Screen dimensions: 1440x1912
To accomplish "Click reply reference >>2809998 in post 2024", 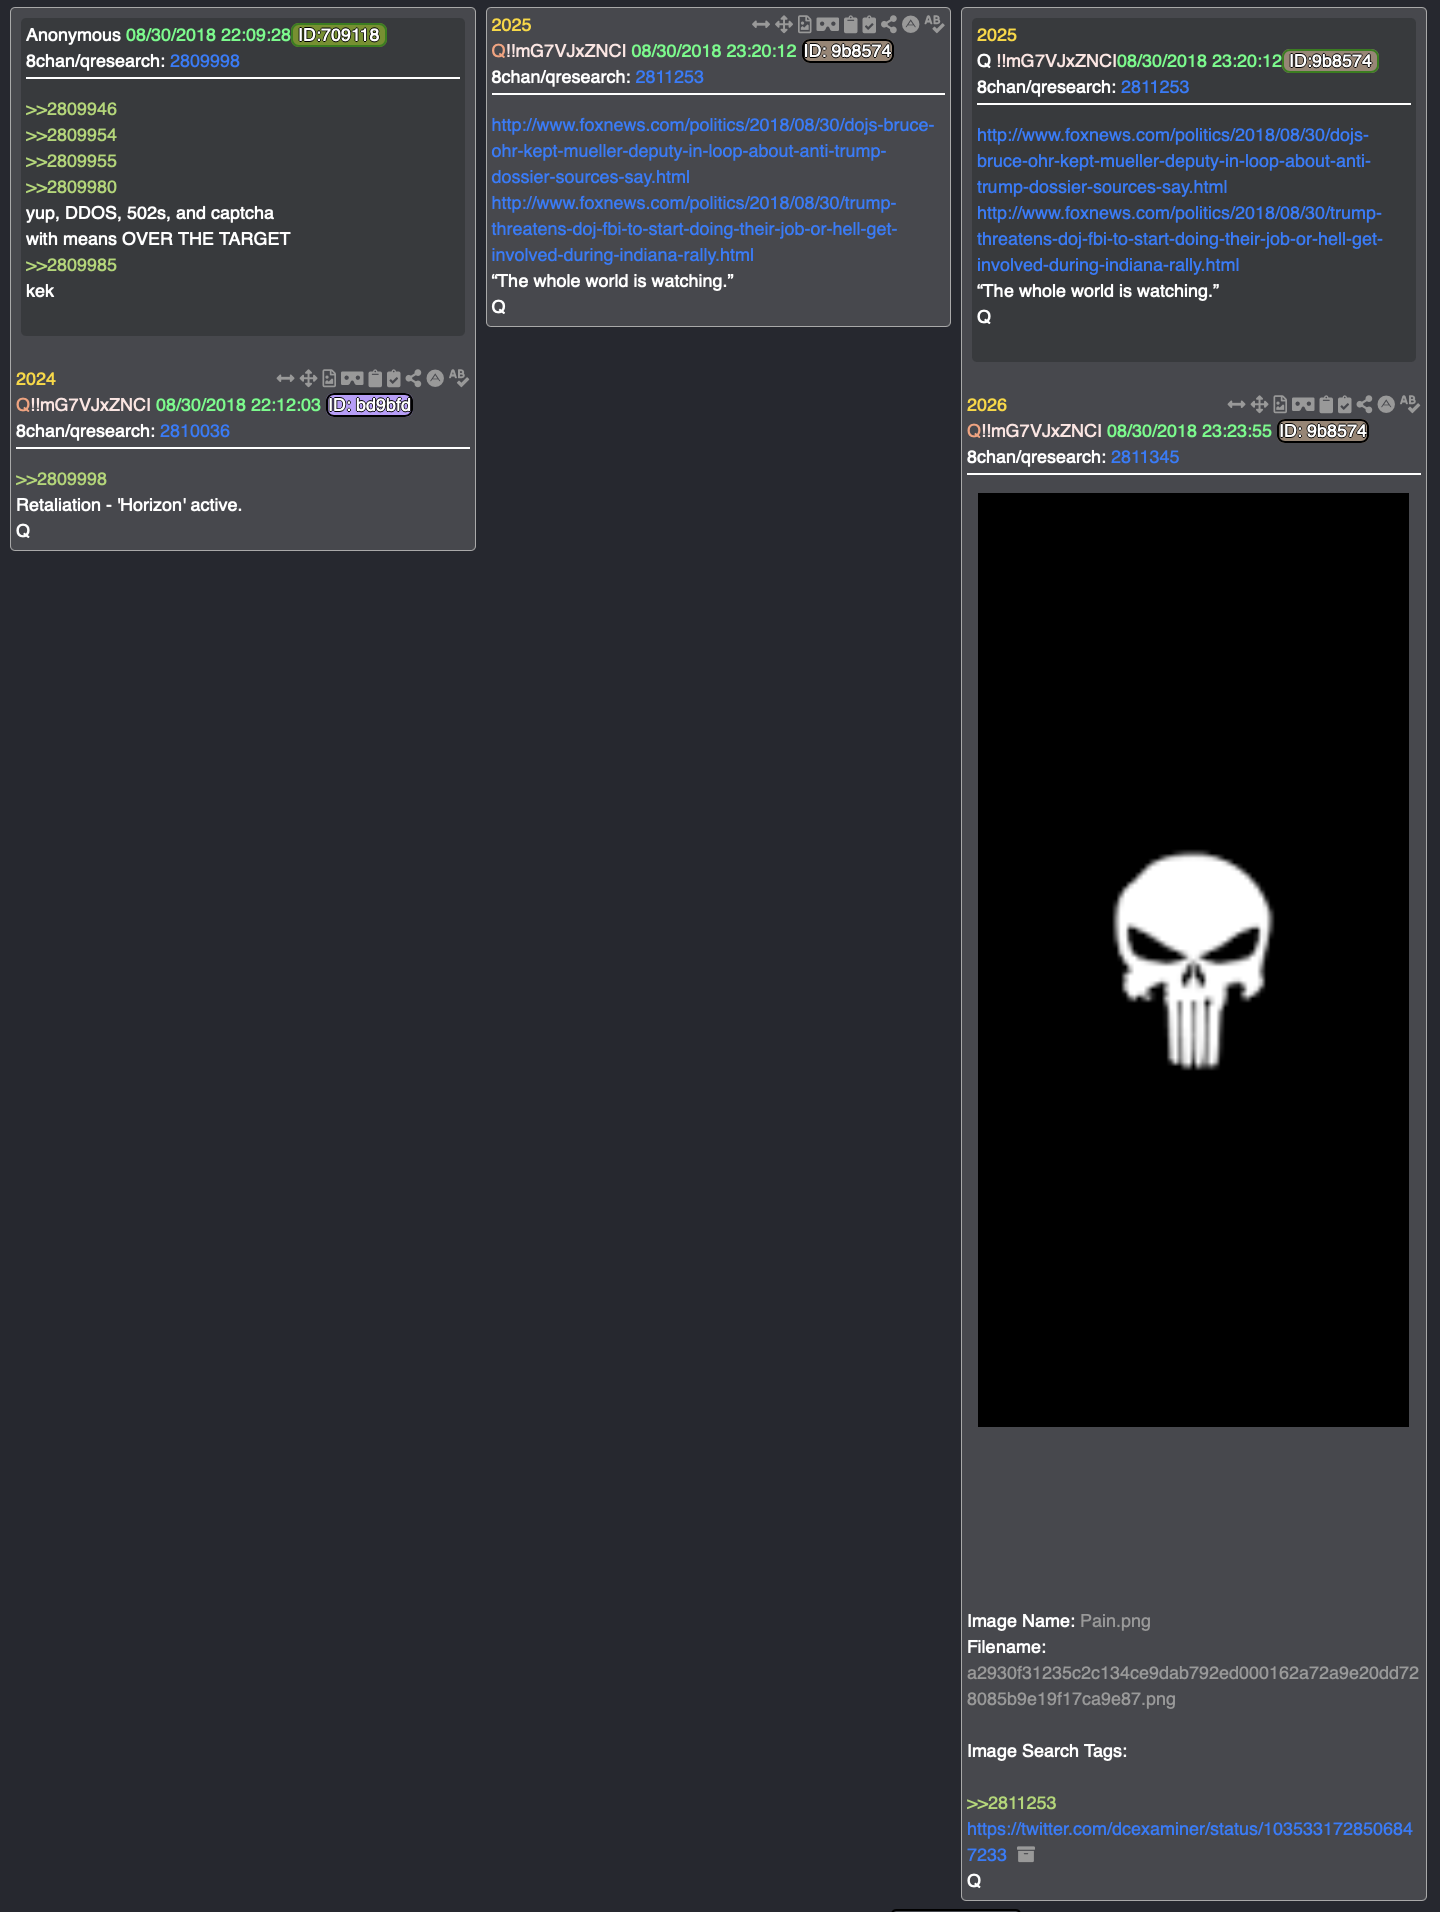I will (x=61, y=479).
